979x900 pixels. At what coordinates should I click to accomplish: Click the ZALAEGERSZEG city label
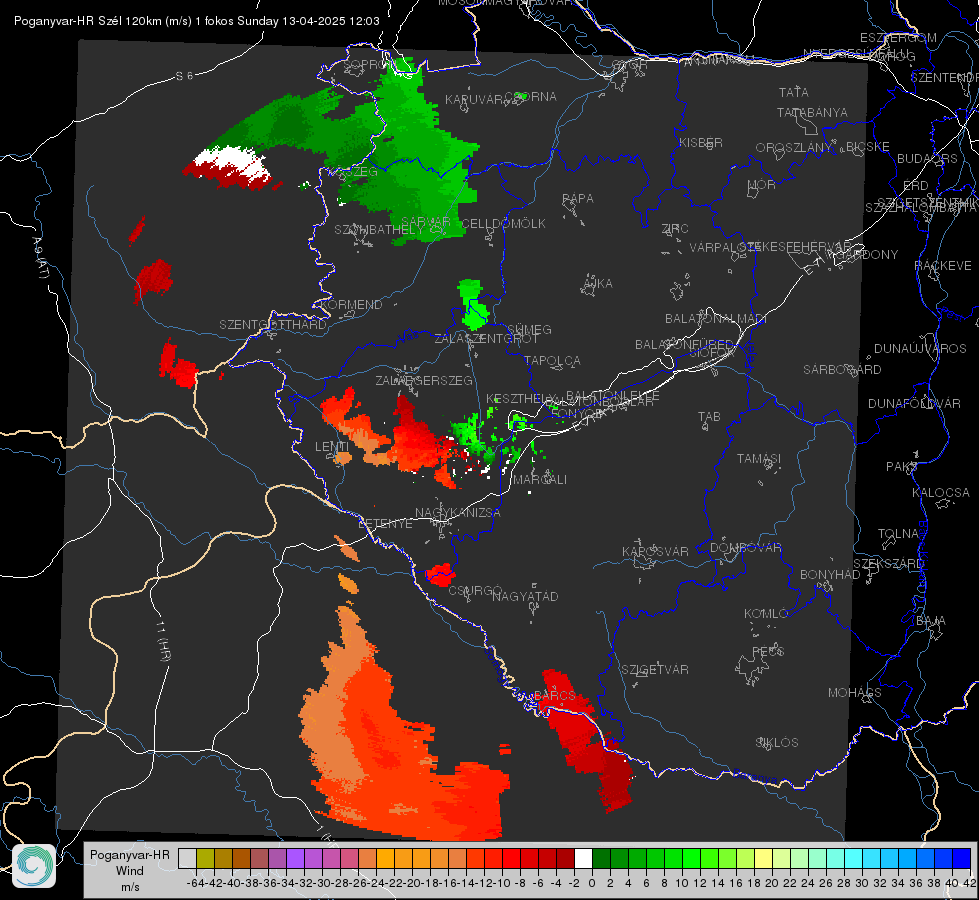click(424, 380)
